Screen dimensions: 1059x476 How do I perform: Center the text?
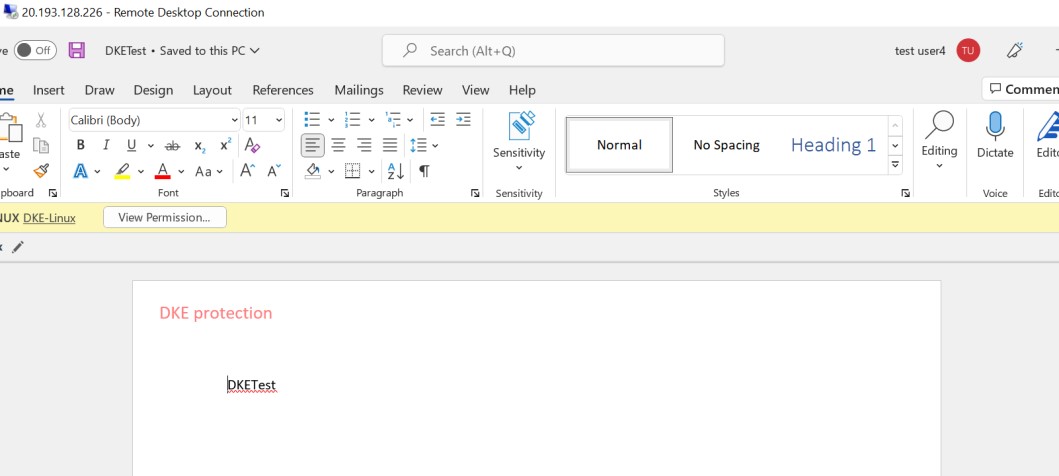pyautogui.click(x=338, y=145)
